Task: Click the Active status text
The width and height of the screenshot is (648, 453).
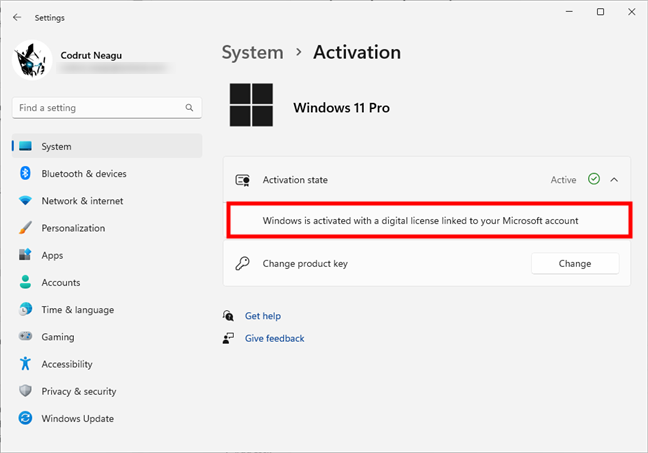Action: point(563,180)
